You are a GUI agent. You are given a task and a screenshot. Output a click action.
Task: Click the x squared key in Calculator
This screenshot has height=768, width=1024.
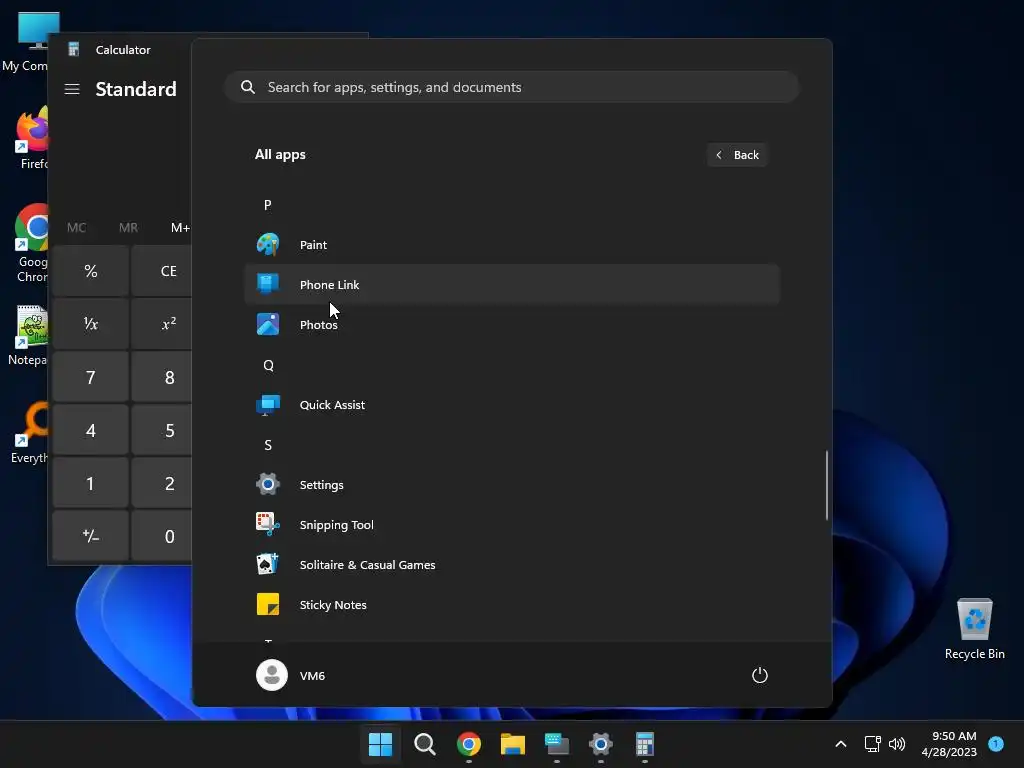pyautogui.click(x=162, y=324)
